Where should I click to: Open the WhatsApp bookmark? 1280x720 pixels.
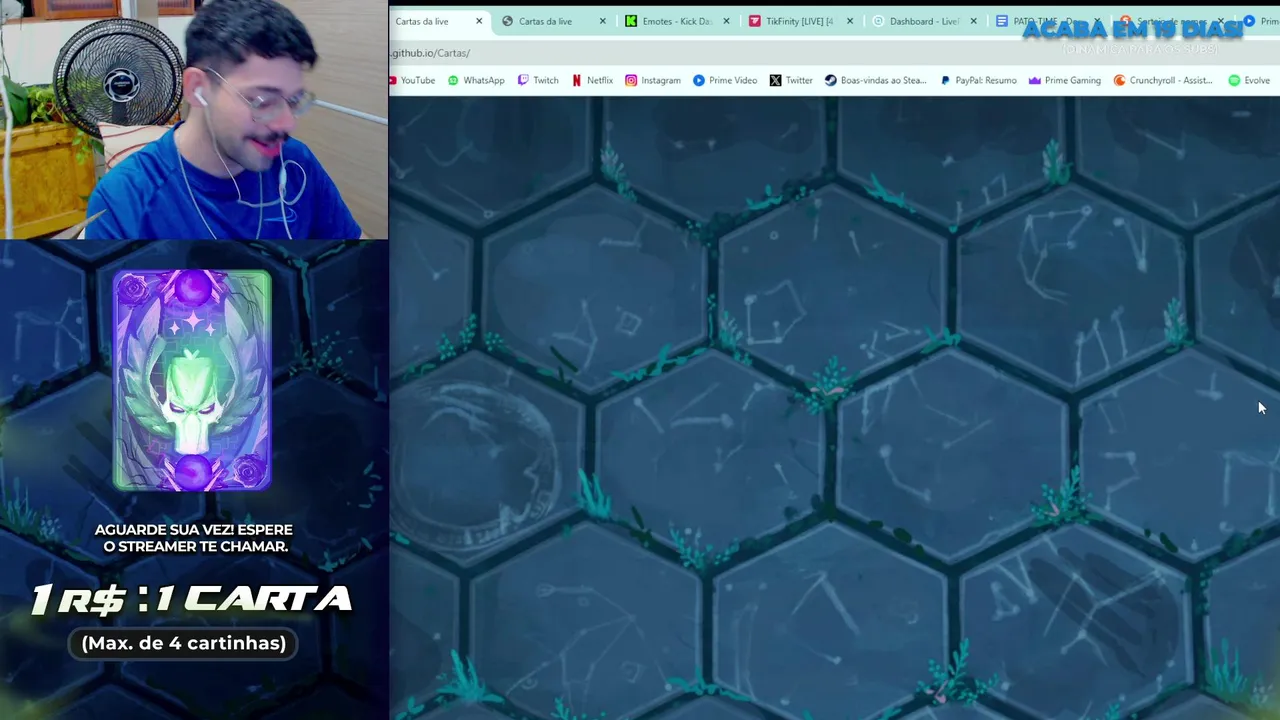pyautogui.click(x=476, y=80)
